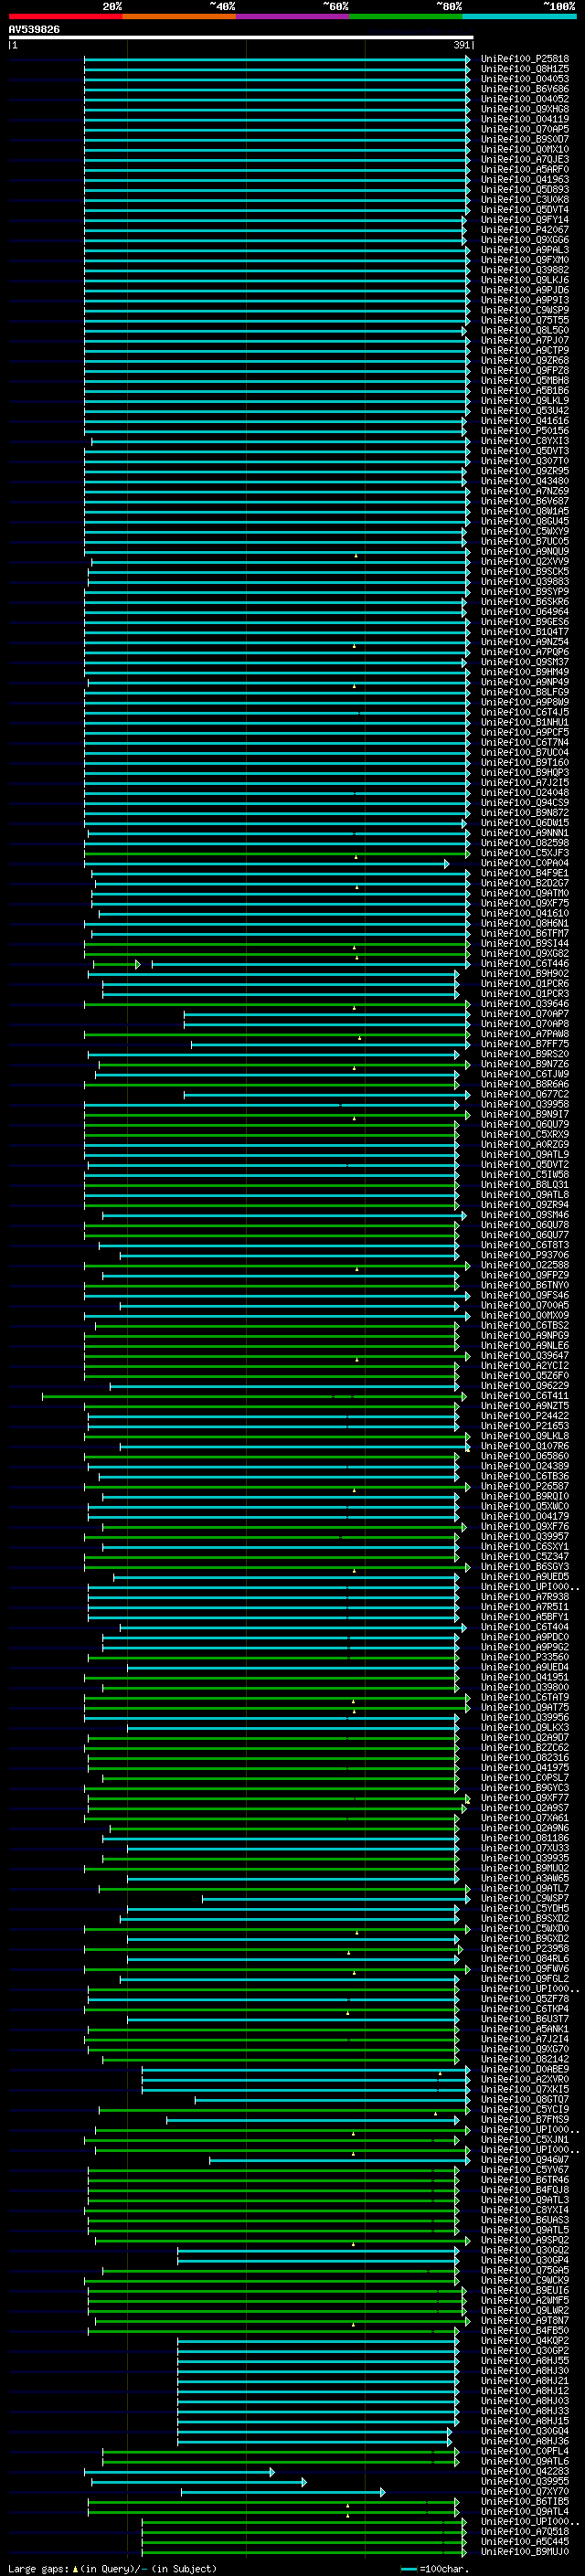The width and height of the screenshot is (585, 2576).
Task: Open hit UniRef100_Q8H1Z5
Action: [x=525, y=69]
